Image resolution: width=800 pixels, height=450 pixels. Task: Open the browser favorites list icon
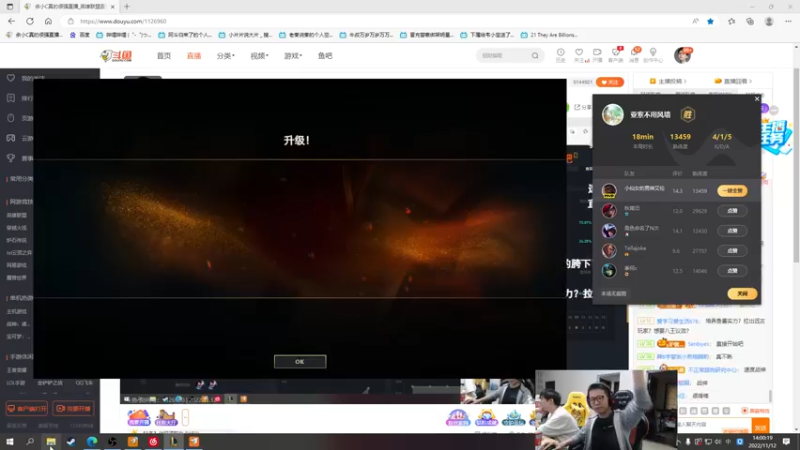[x=731, y=21]
